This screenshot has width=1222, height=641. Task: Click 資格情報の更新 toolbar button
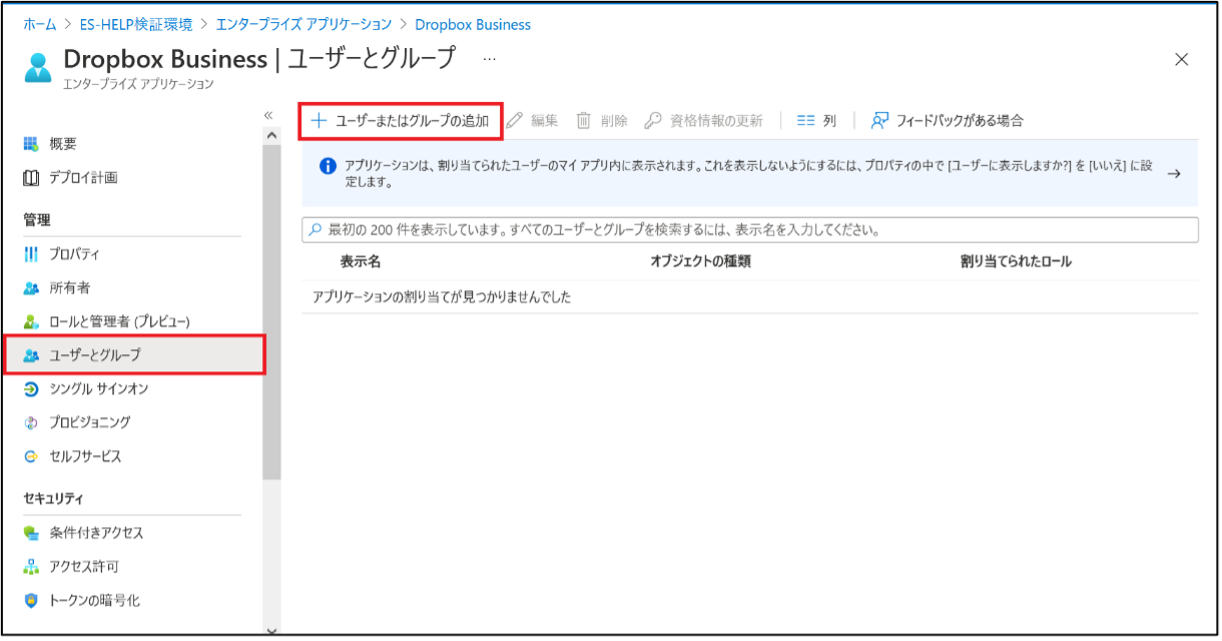pos(704,121)
